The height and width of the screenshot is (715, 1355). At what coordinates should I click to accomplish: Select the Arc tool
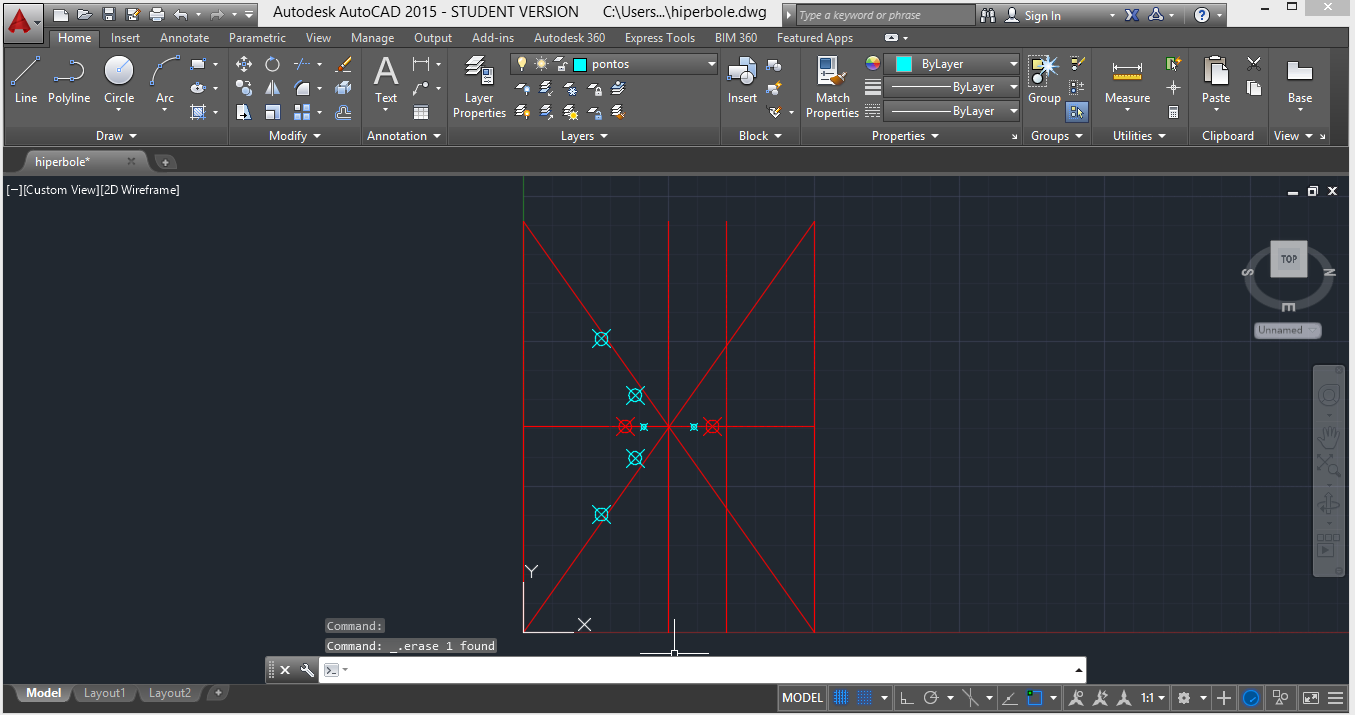[x=165, y=80]
